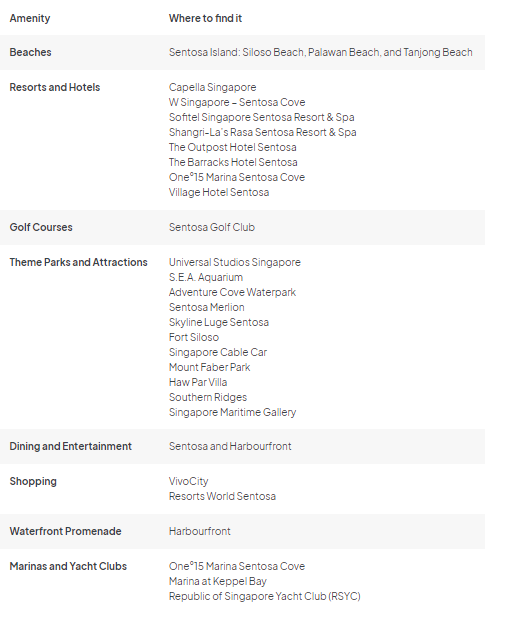This screenshot has width=514, height=618.
Task: Select the Beaches row label
Action: click(x=30, y=52)
